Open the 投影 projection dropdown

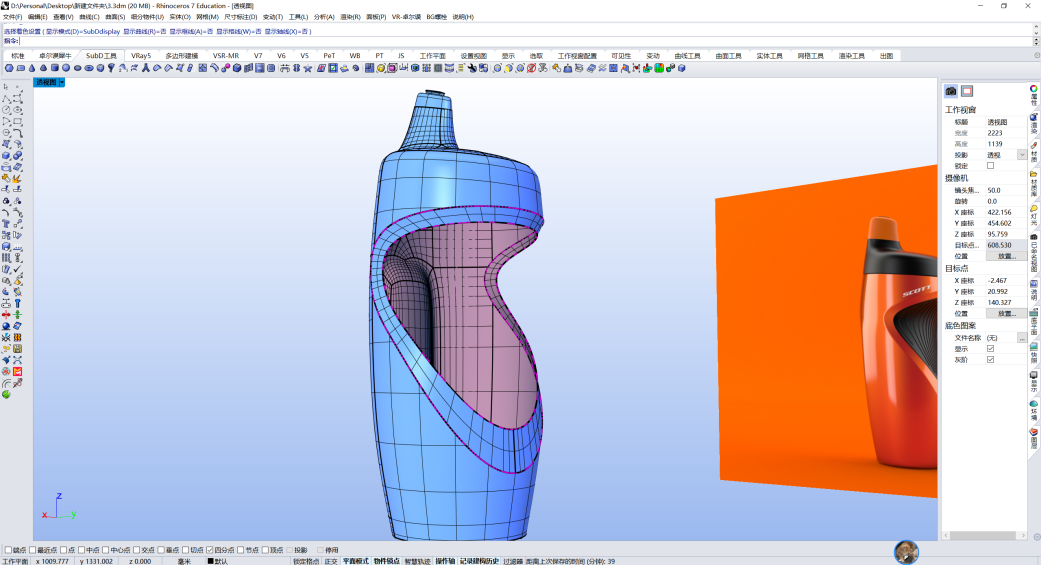click(x=1022, y=155)
